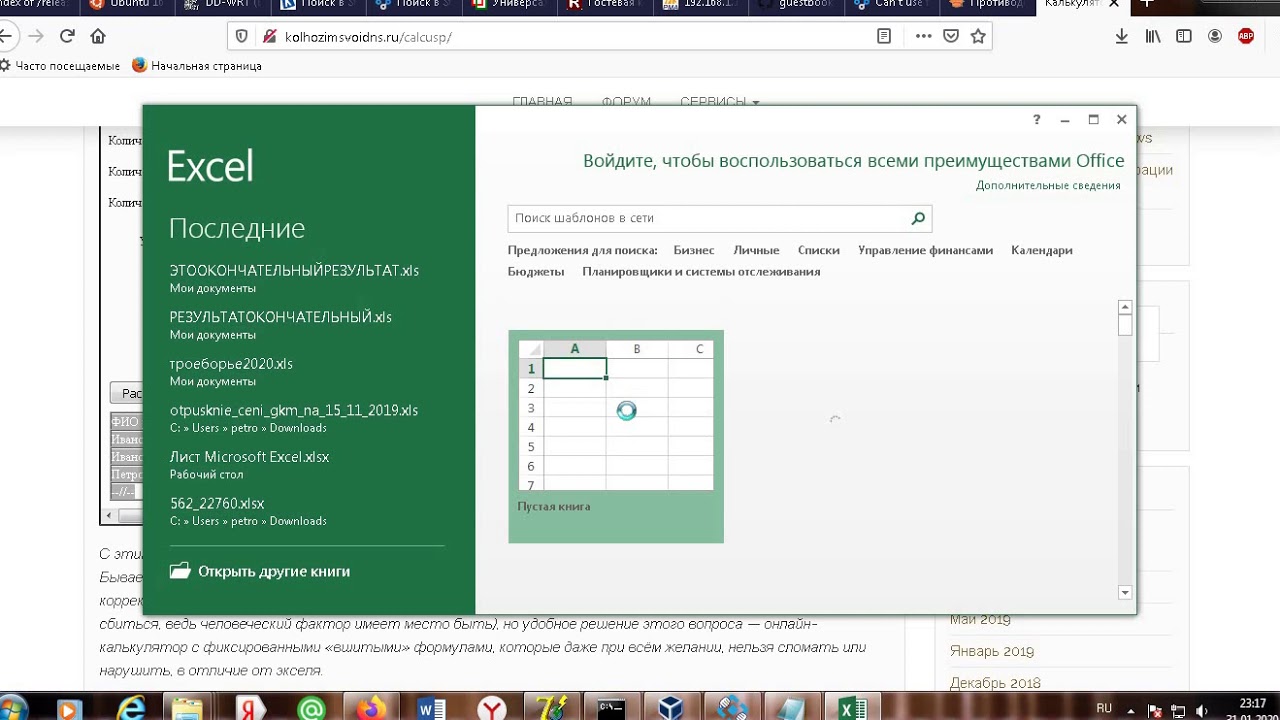The width and height of the screenshot is (1280, 720).
Task: Show Firefox sidebars
Action: (1184, 36)
